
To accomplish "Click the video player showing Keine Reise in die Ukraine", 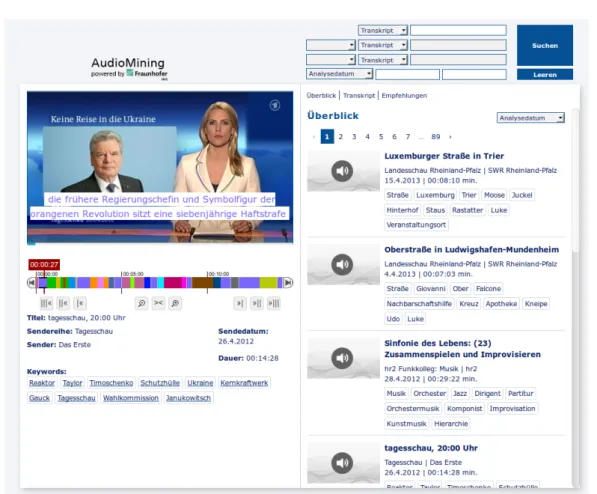I will 160,167.
